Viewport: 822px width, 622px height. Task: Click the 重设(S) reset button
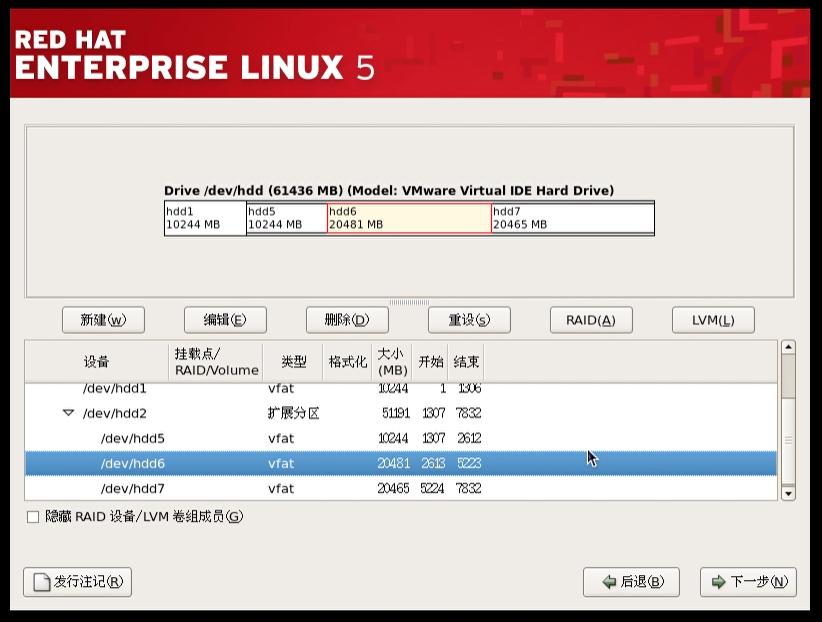click(x=469, y=320)
